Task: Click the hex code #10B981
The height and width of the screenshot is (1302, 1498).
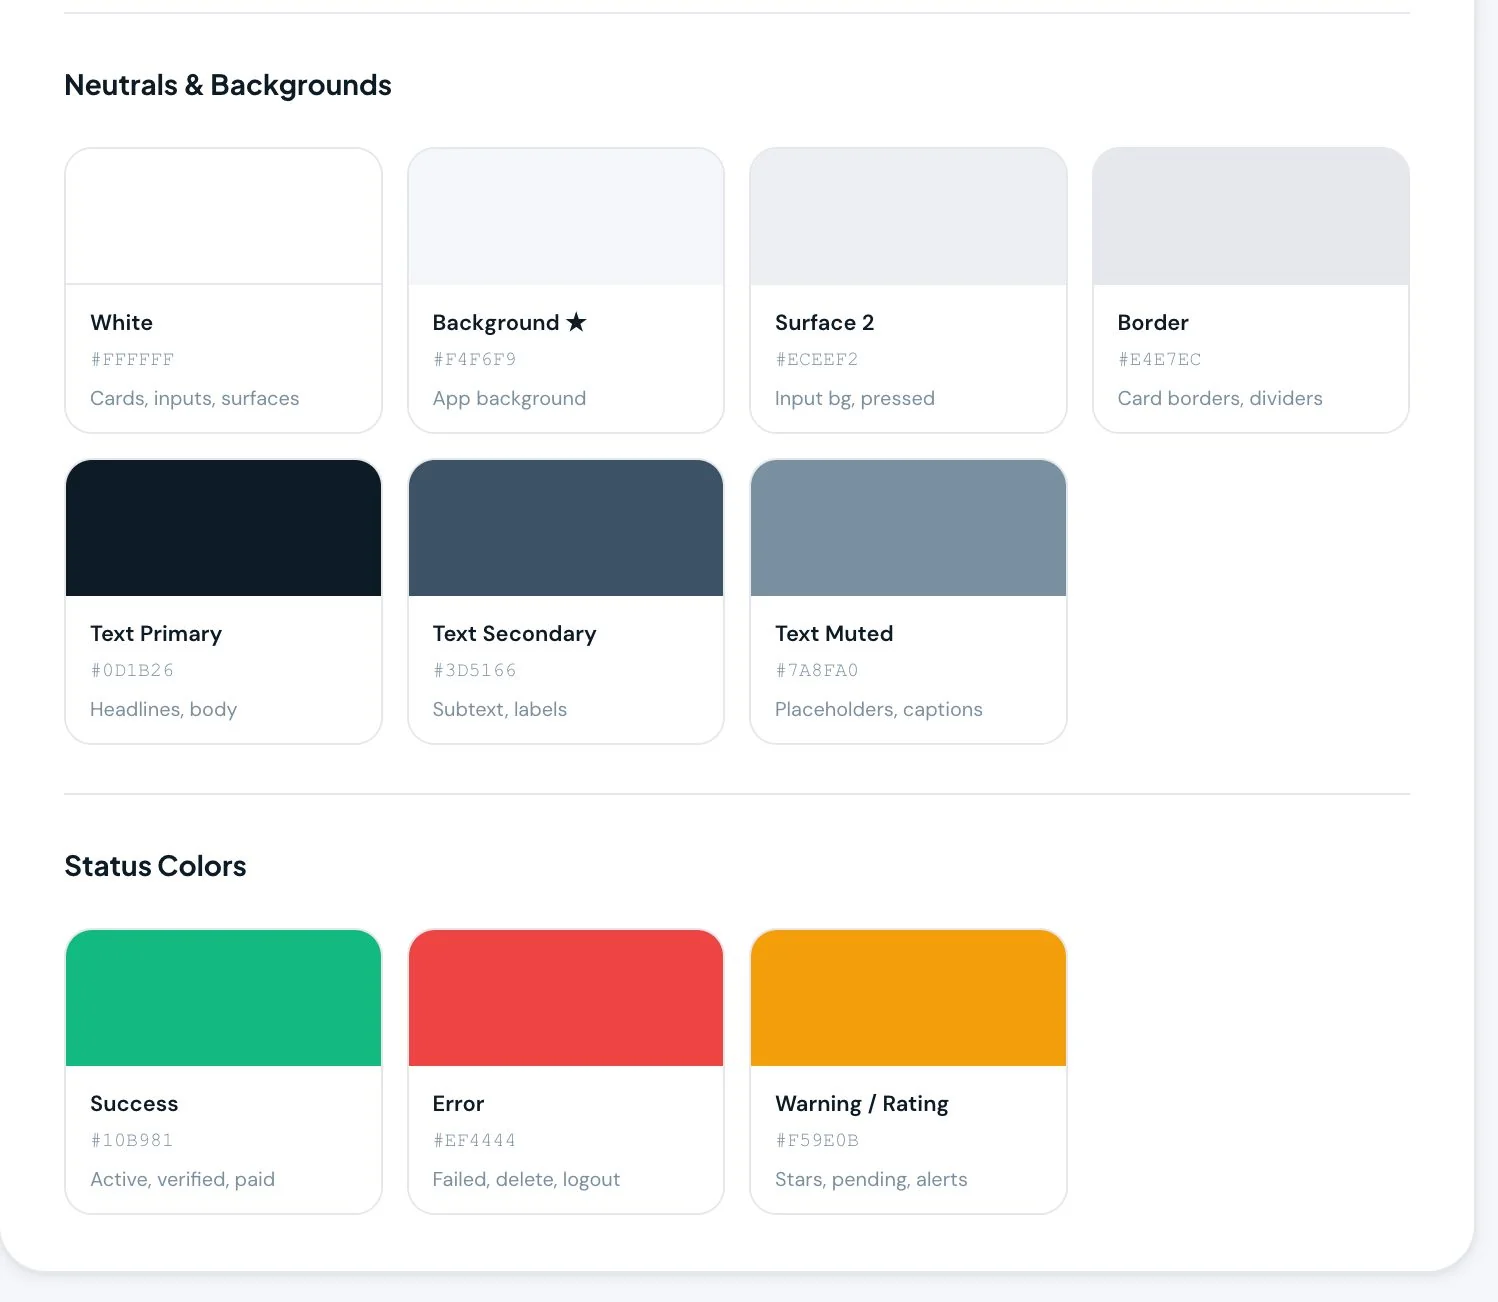Action: tap(132, 1140)
